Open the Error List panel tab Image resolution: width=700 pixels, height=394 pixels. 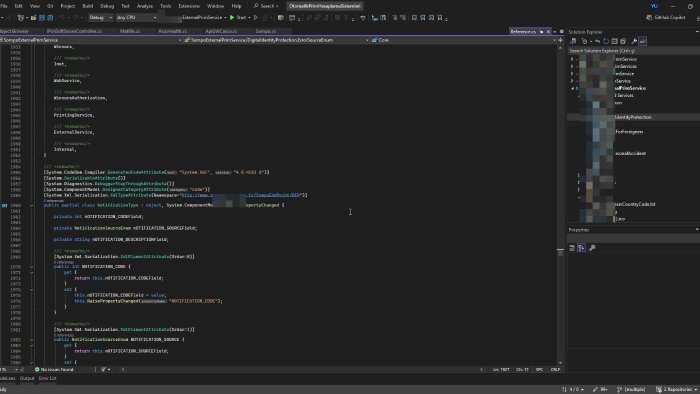[x=47, y=378]
